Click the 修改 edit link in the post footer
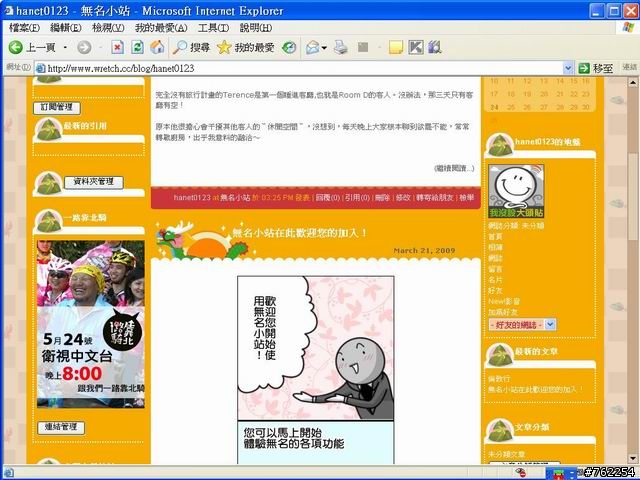This screenshot has width=640, height=480. click(403, 198)
